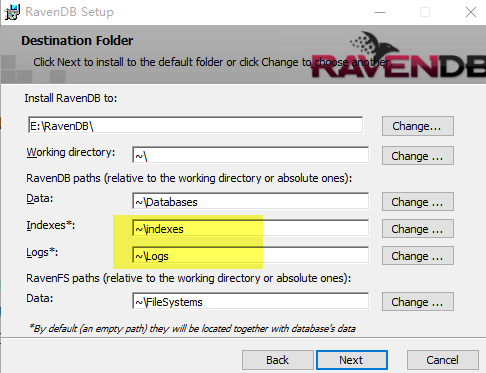486x373 pixels.
Task: Close the RavenDB Setup window
Action: [x=471, y=12]
